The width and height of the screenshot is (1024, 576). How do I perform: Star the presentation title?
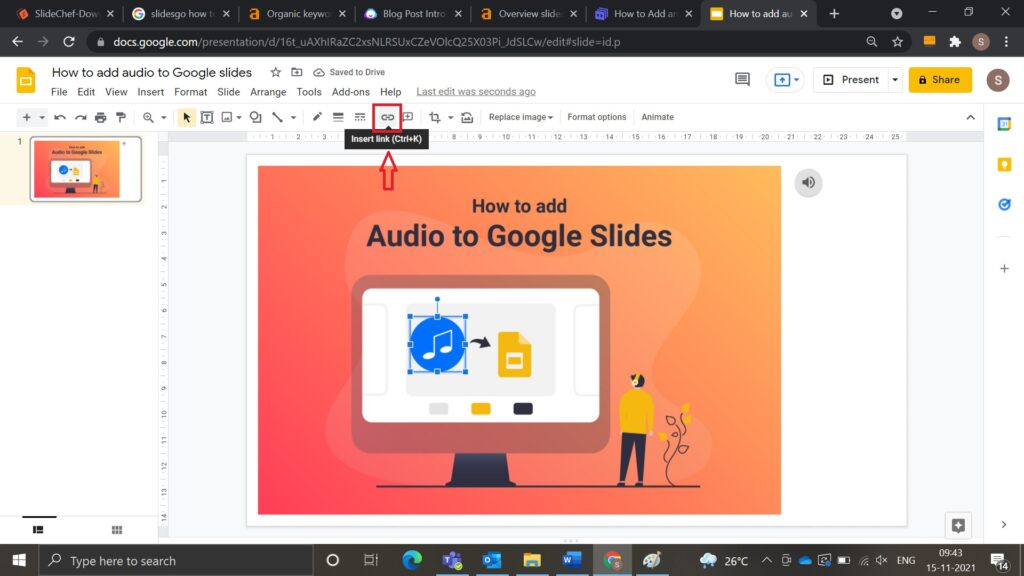click(x=276, y=72)
